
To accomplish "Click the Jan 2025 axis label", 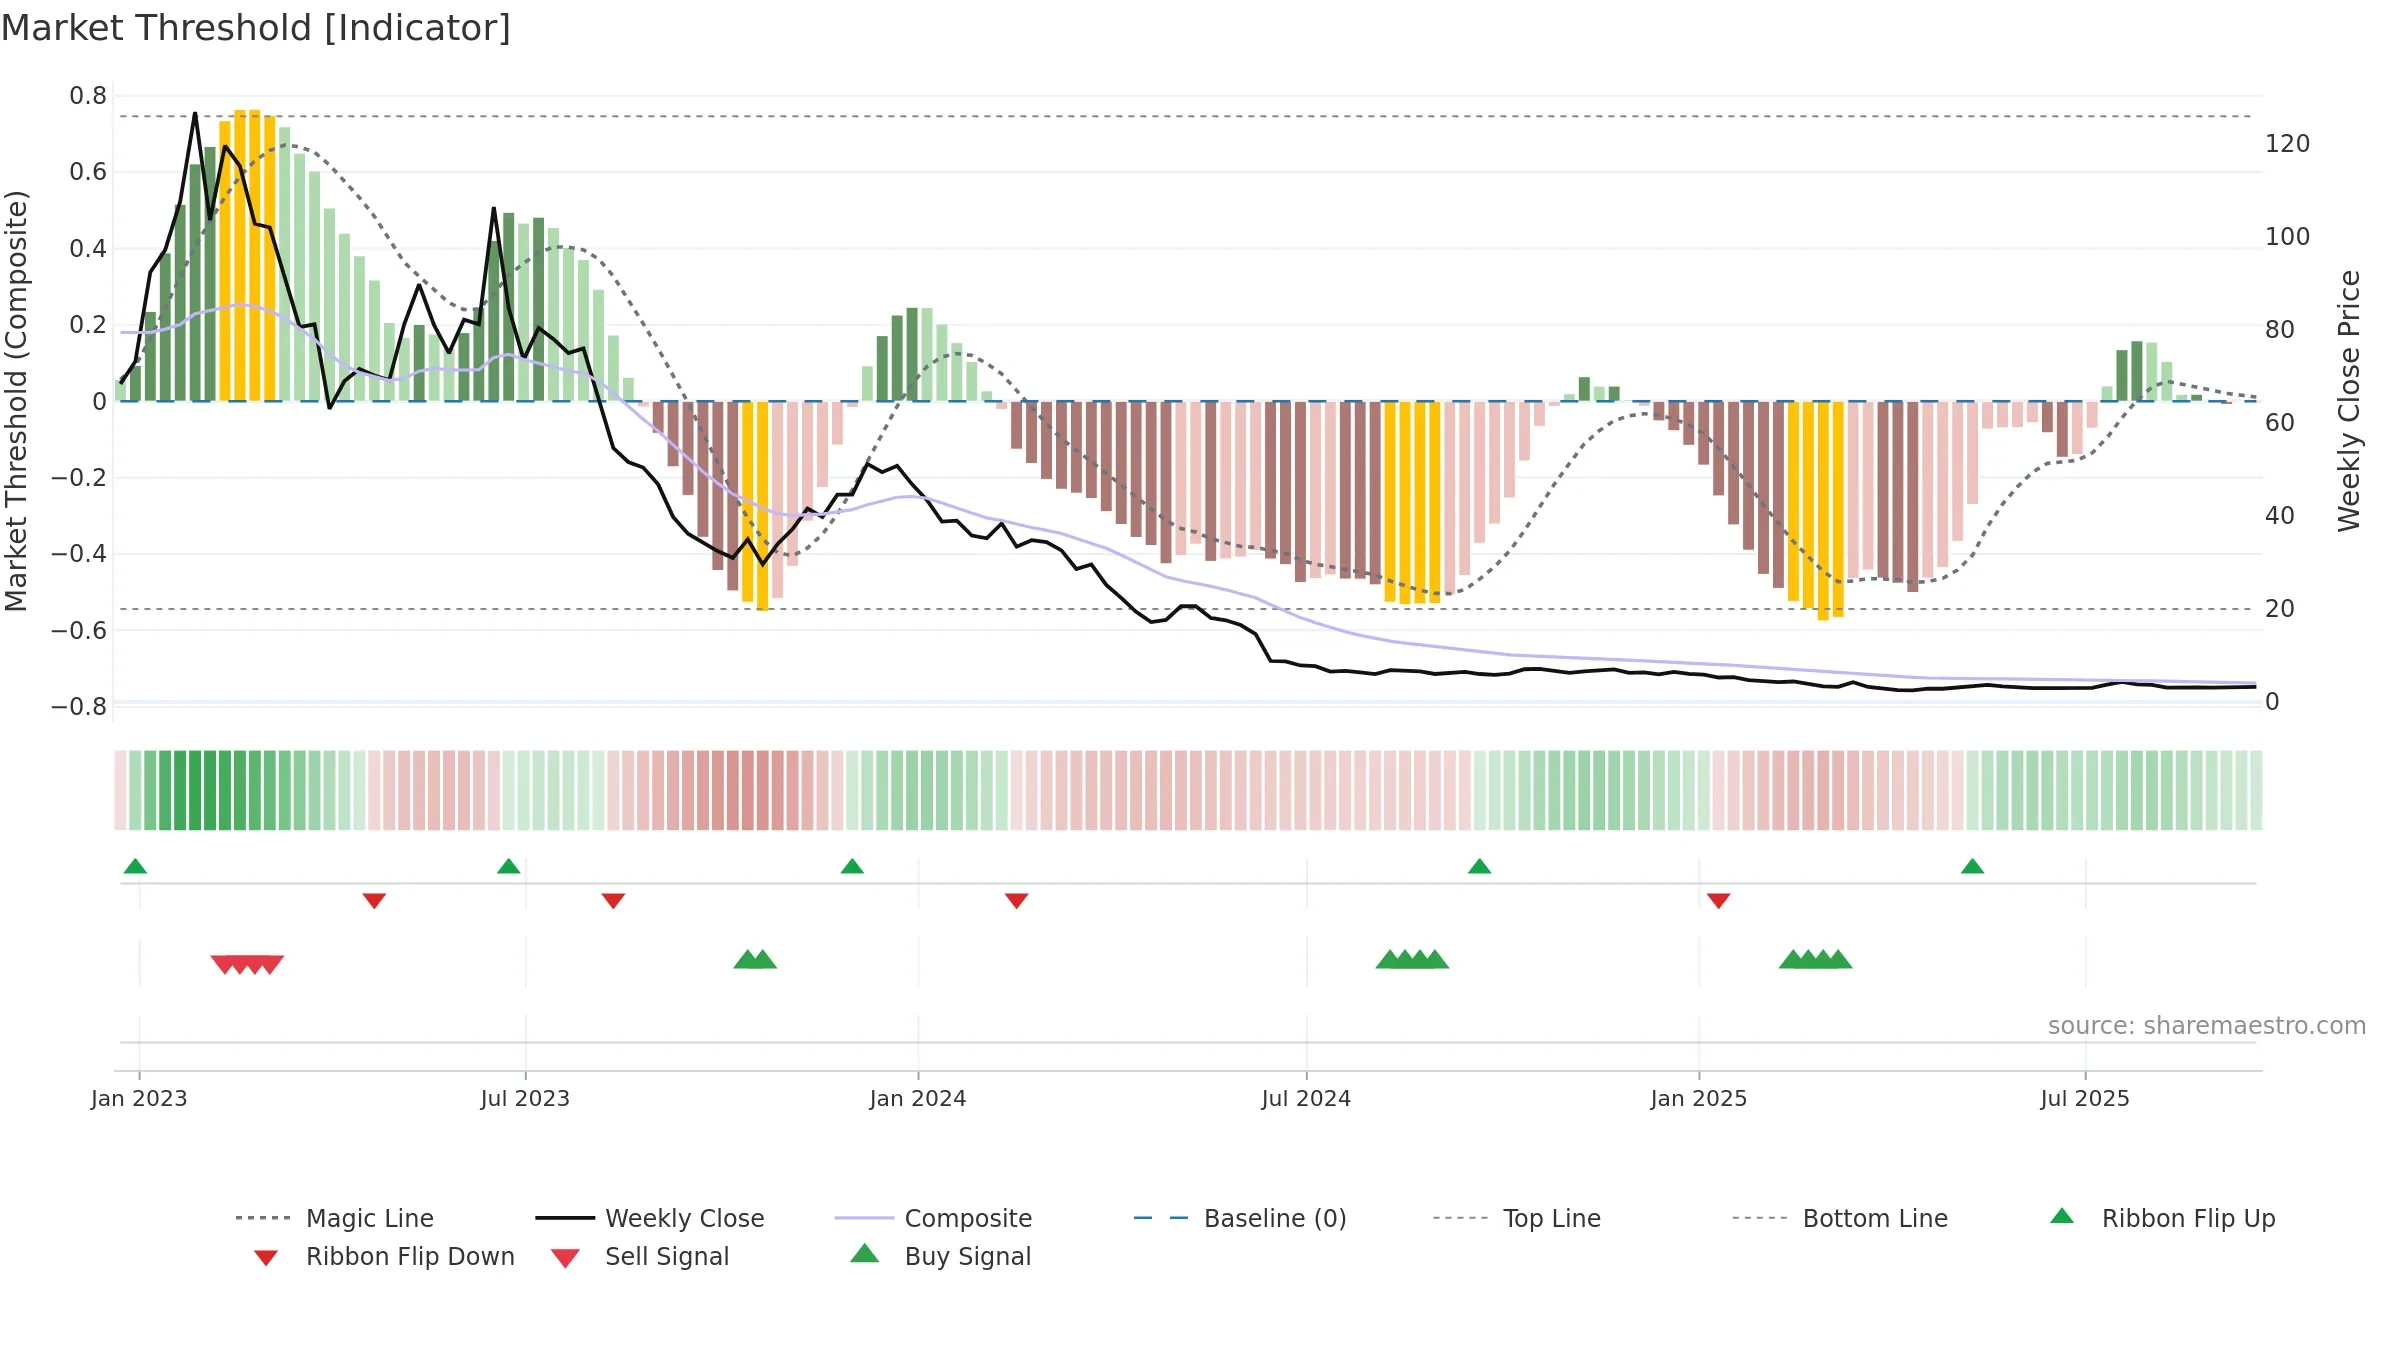I will click(1698, 1098).
